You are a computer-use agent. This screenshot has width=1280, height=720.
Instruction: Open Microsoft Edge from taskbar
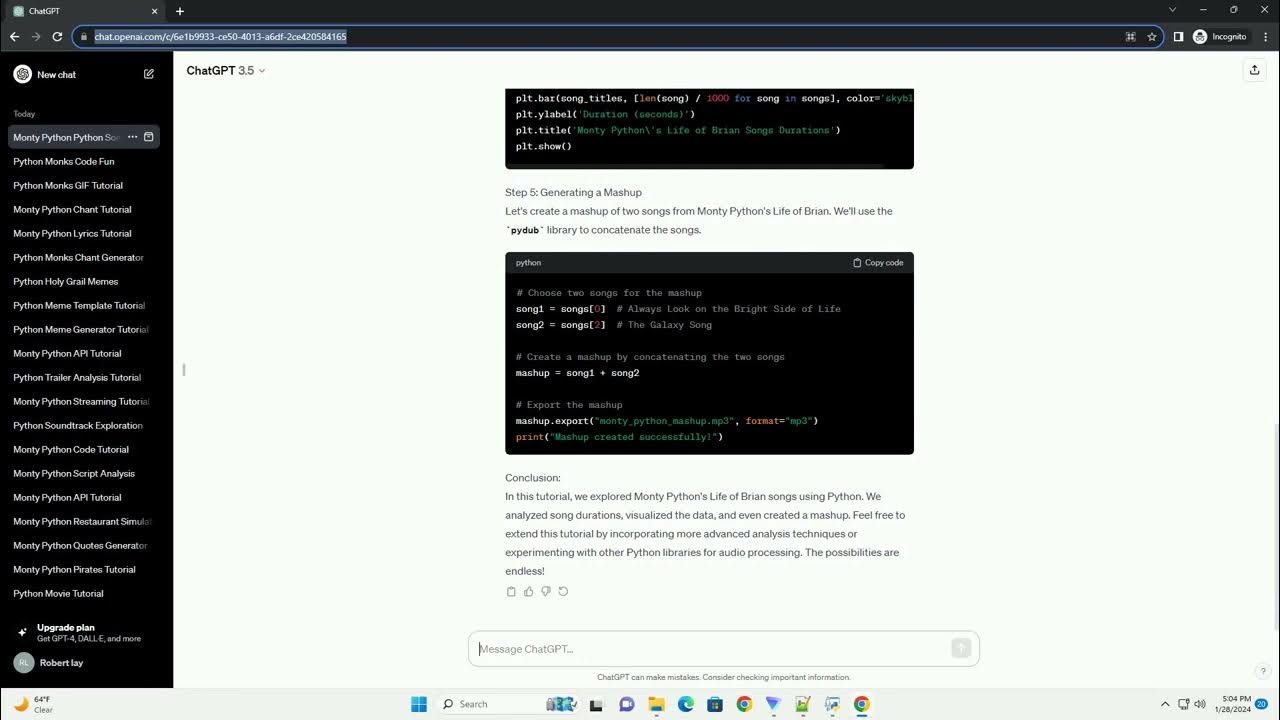pyautogui.click(x=686, y=704)
